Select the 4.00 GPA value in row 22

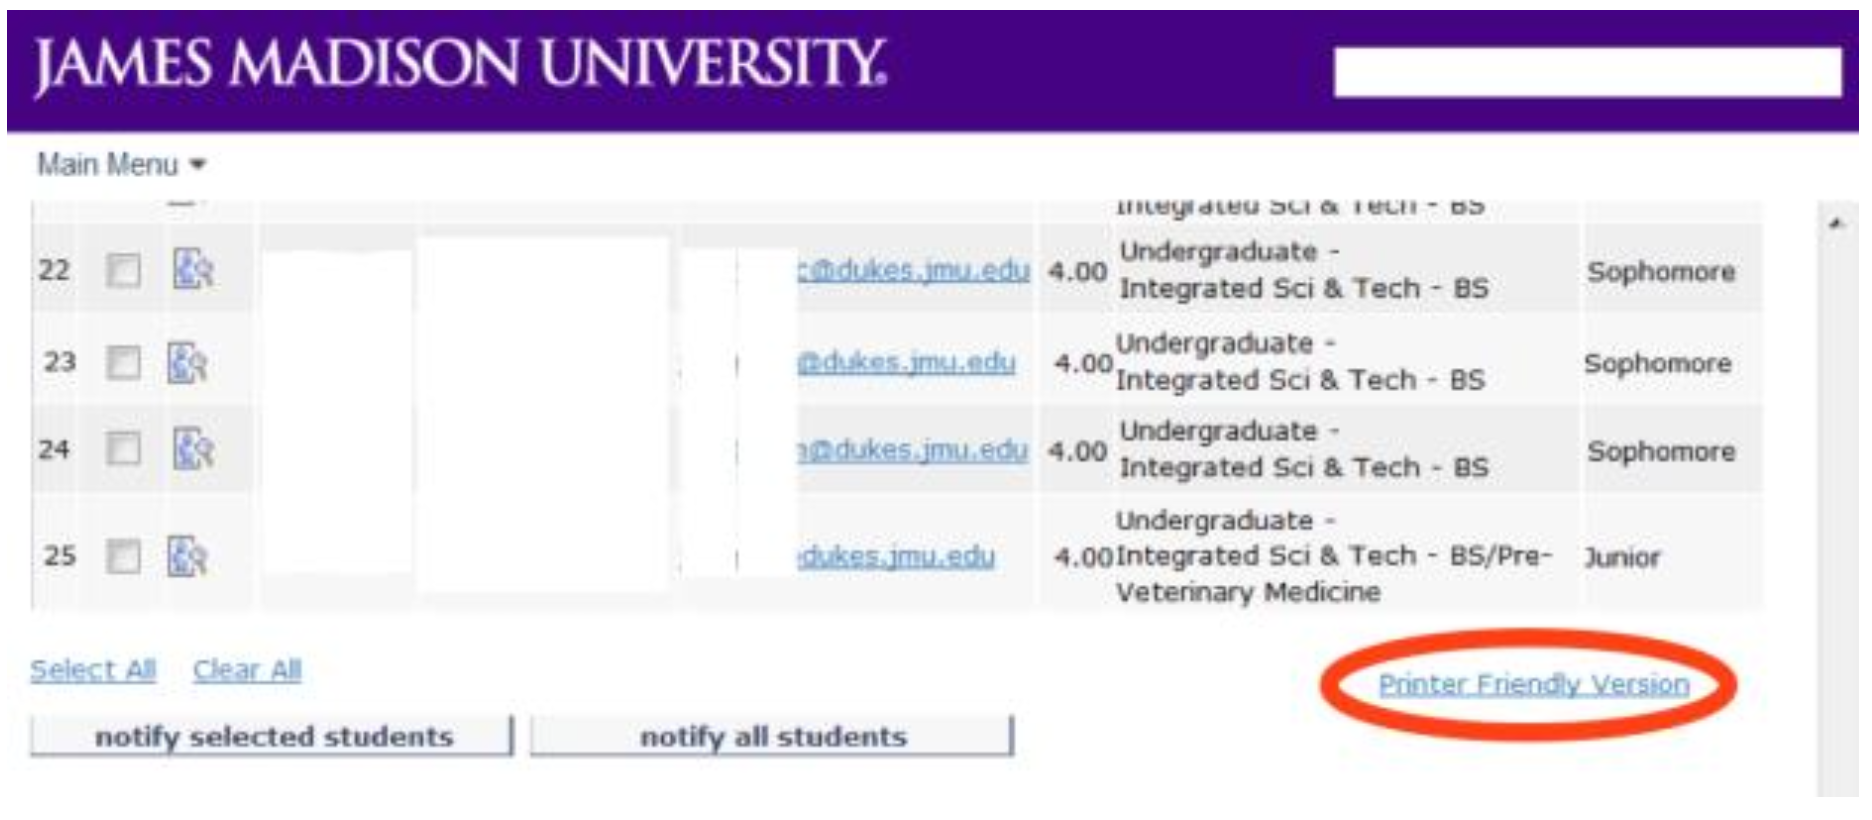click(1078, 271)
